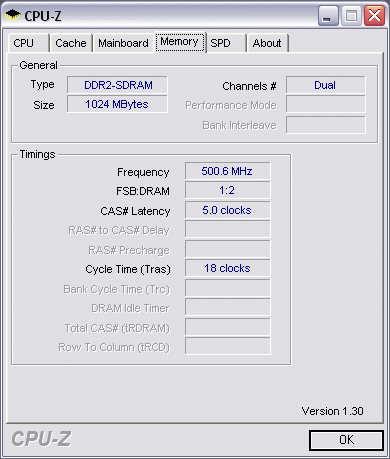Click the Version 1.30 text
The image size is (390, 459).
(332, 411)
